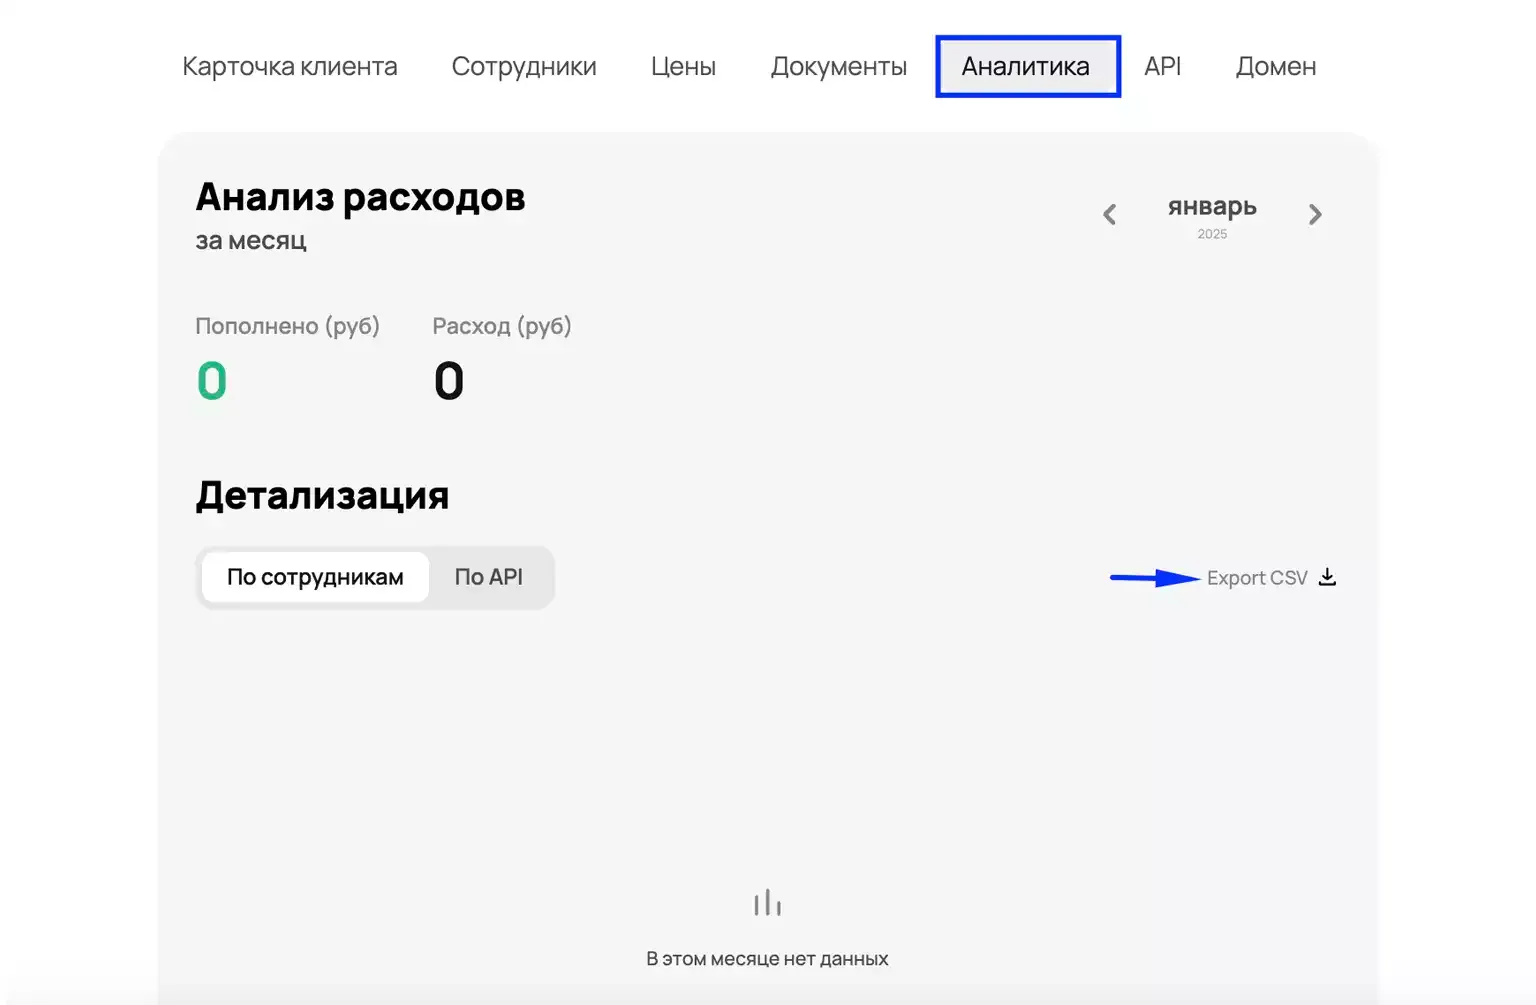
Task: Click the CSV download icon
Action: (1327, 577)
